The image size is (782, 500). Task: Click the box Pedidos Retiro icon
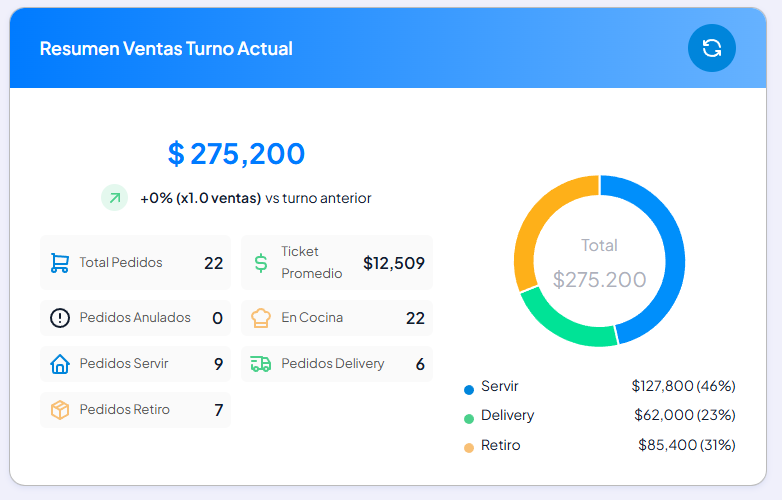coord(60,410)
